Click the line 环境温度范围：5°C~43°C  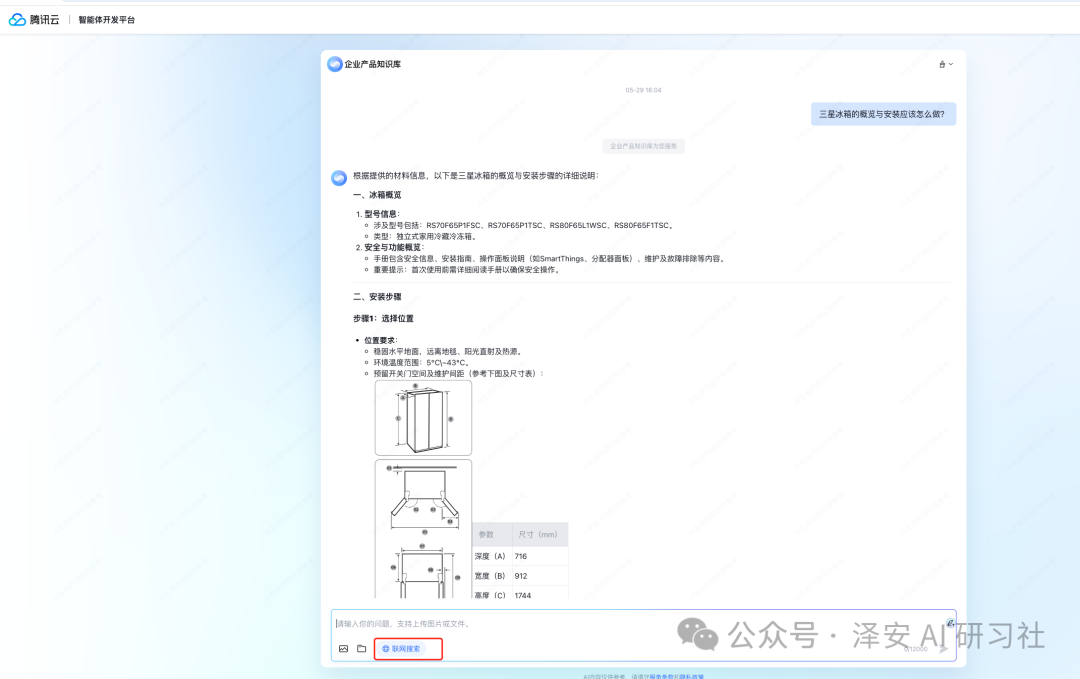coord(422,362)
